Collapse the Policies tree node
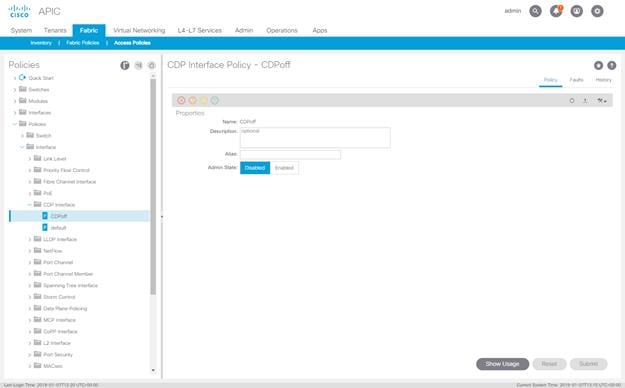Screen dimensions: 625x388 tap(15, 124)
